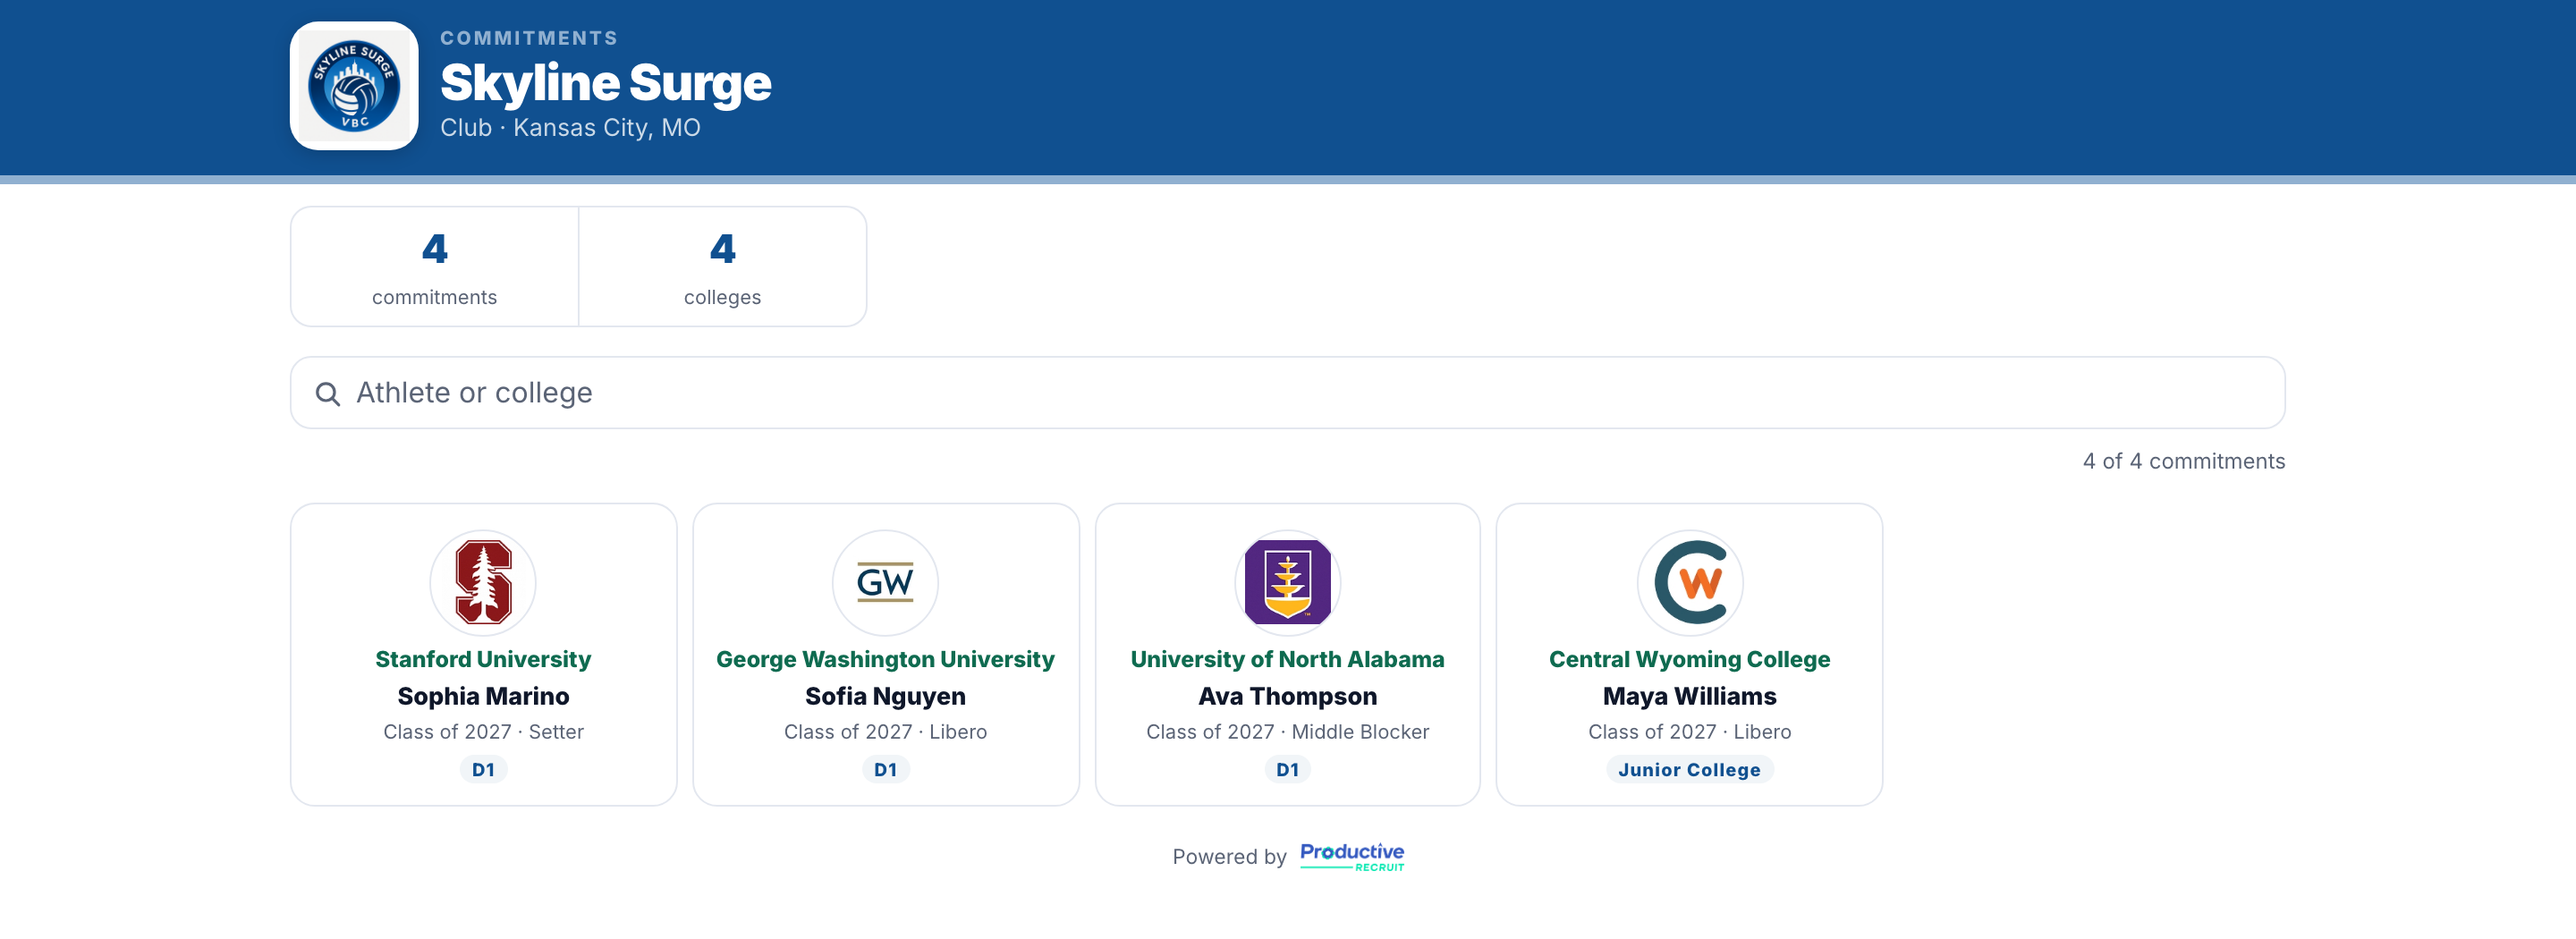This screenshot has width=2576, height=939.
Task: Select athlete name Sophia Marino
Action: click(x=483, y=696)
